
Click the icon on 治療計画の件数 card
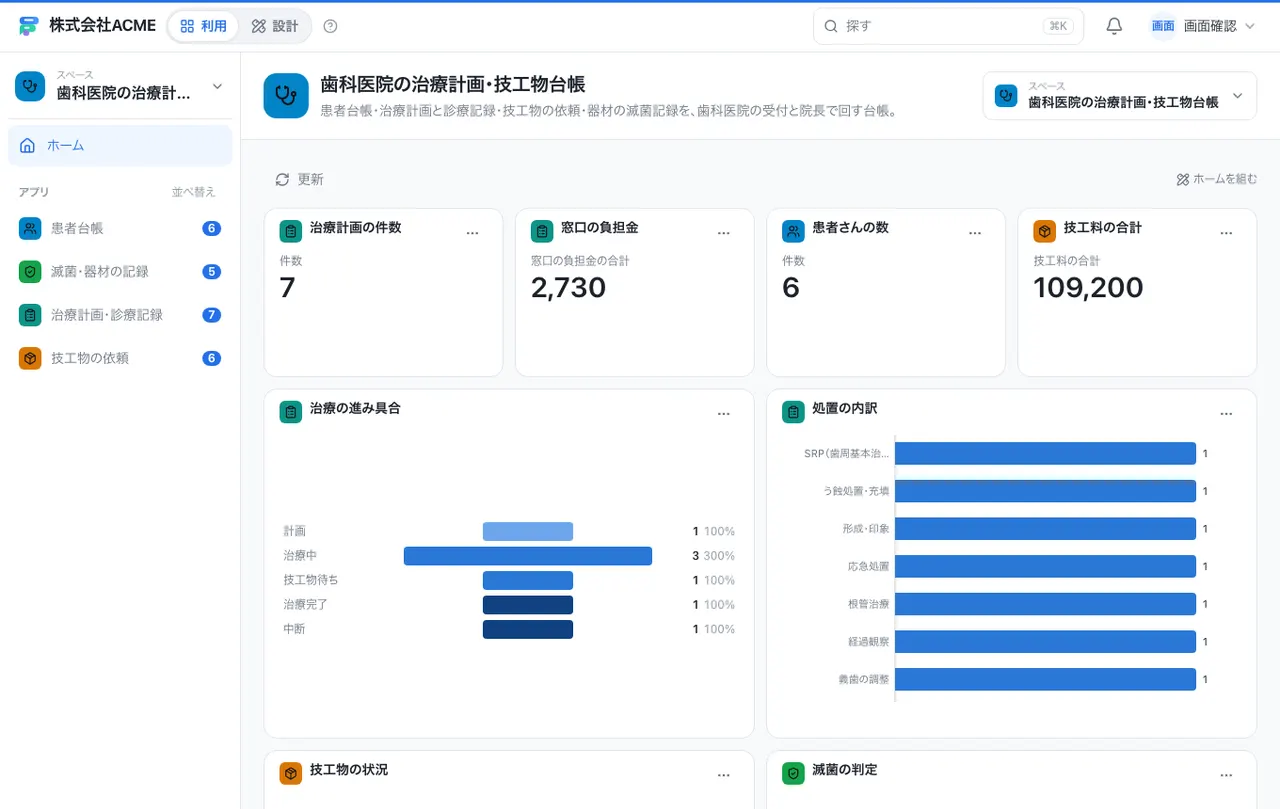(x=291, y=232)
